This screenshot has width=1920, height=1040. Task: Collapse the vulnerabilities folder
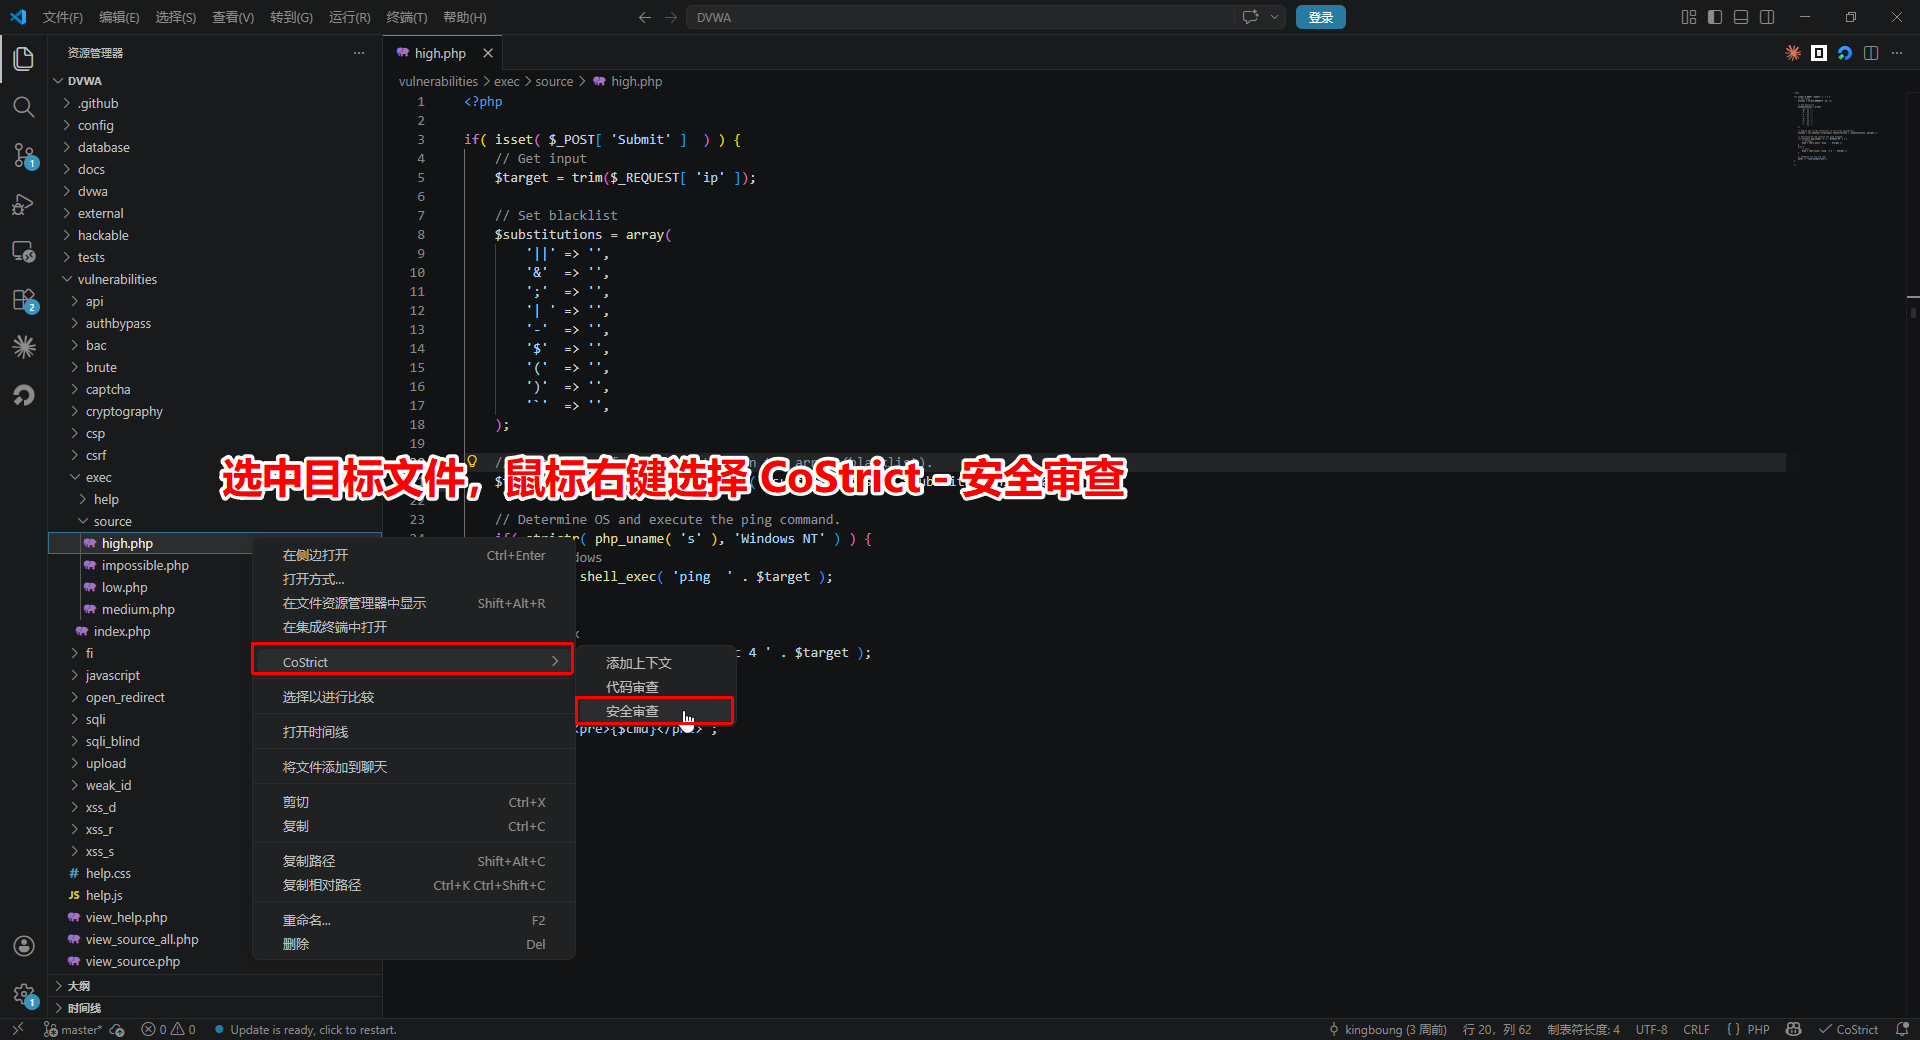[117, 279]
